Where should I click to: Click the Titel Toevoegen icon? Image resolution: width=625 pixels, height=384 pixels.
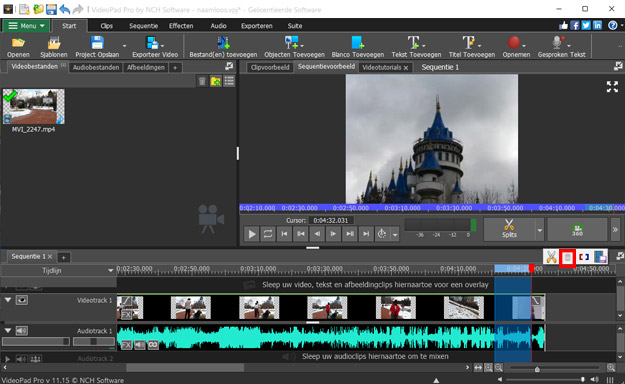468,42
